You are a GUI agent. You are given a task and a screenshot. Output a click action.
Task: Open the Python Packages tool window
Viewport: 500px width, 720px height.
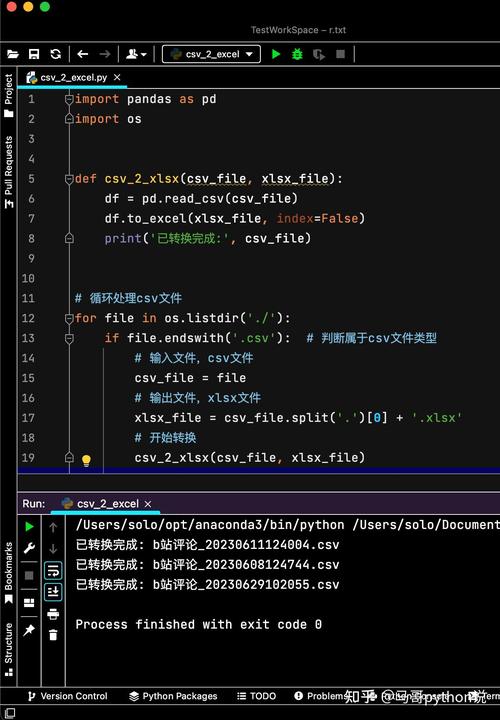tap(173, 696)
